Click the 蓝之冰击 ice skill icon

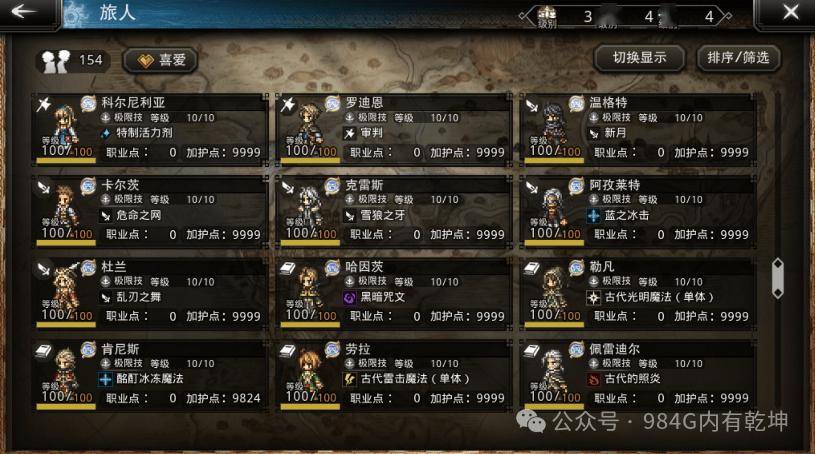point(594,215)
